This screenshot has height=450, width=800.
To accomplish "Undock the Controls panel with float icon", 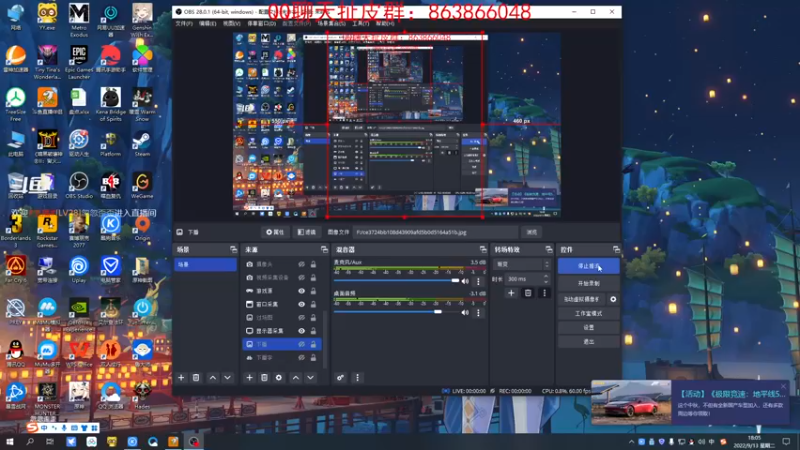I will [x=616, y=249].
